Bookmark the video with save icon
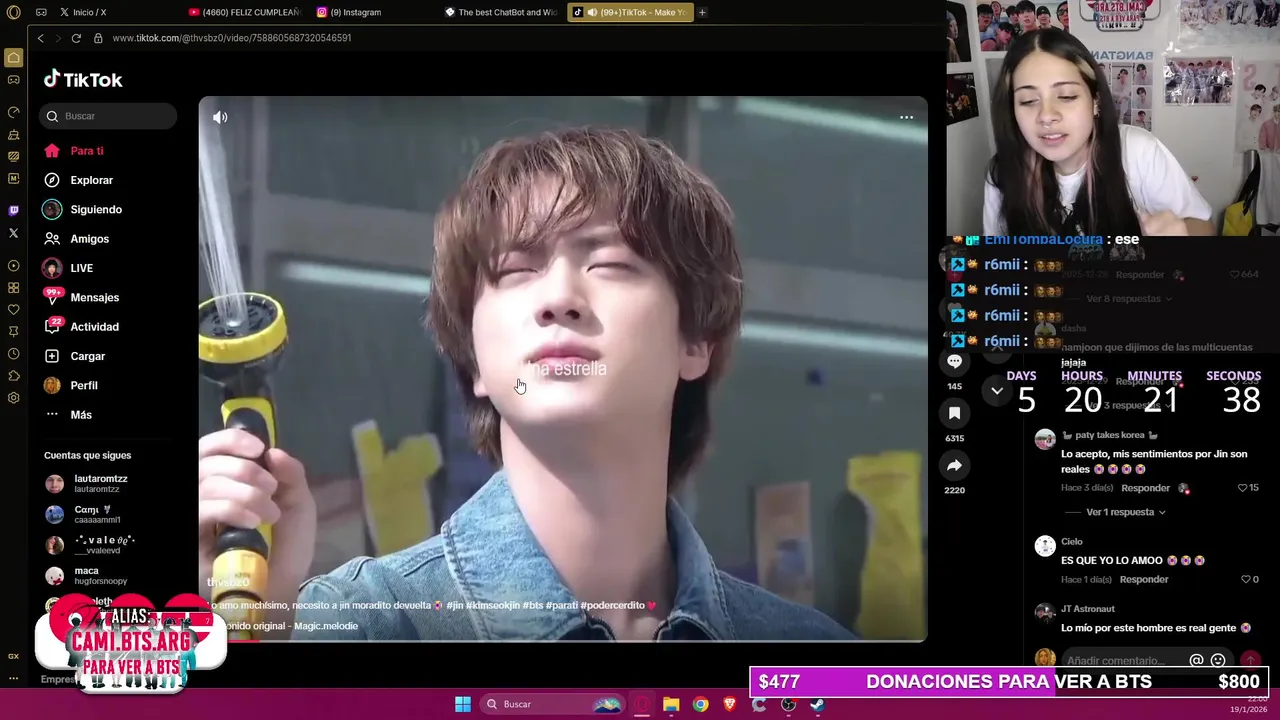This screenshot has width=1280, height=720. (954, 413)
